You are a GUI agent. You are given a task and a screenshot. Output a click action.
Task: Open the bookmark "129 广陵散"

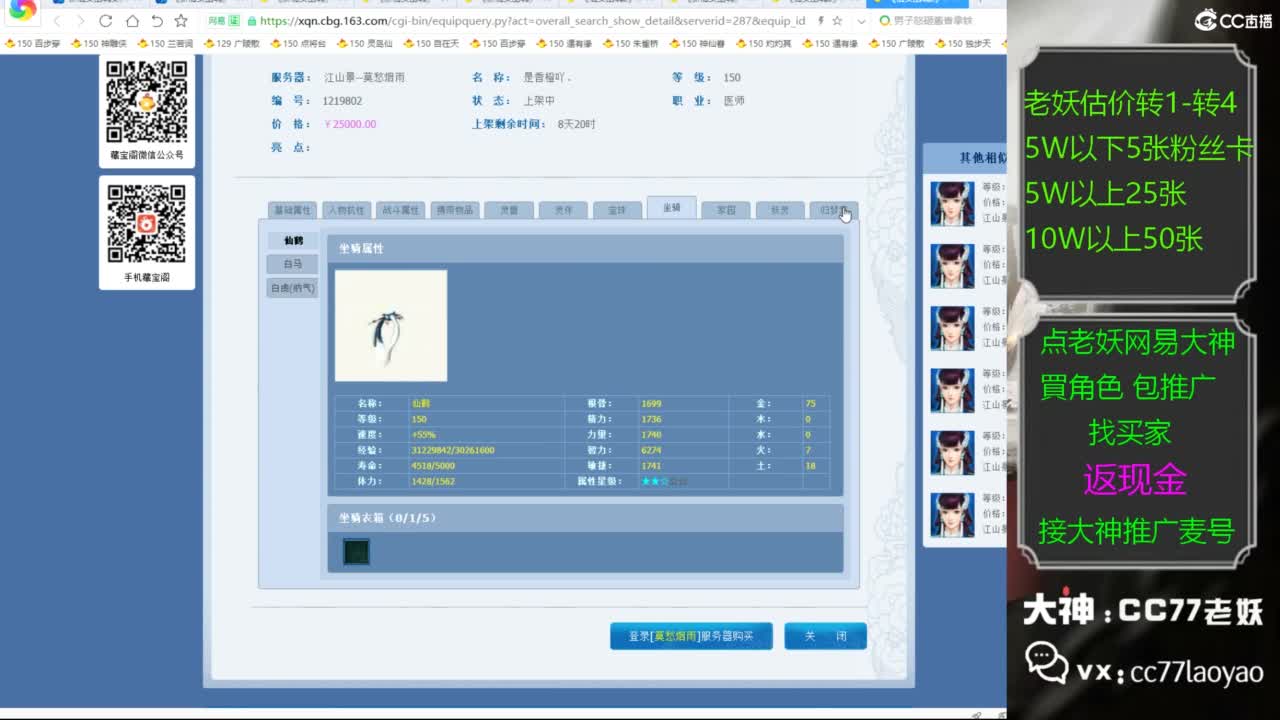click(231, 44)
